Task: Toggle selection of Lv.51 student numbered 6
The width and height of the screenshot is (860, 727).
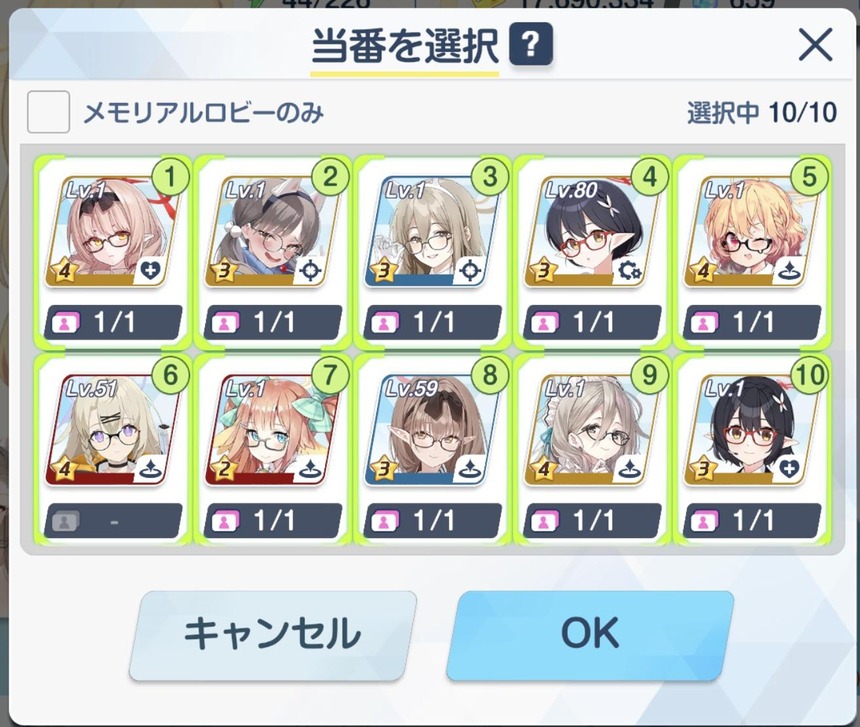Action: (x=112, y=450)
